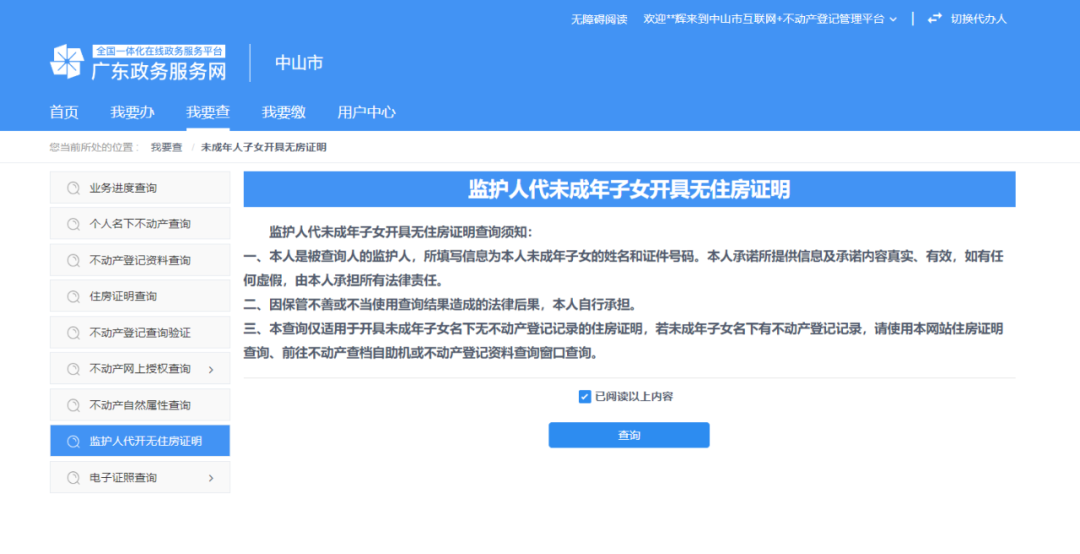Expand the 不动产网上授权查询 submenu arrow

coord(211,370)
